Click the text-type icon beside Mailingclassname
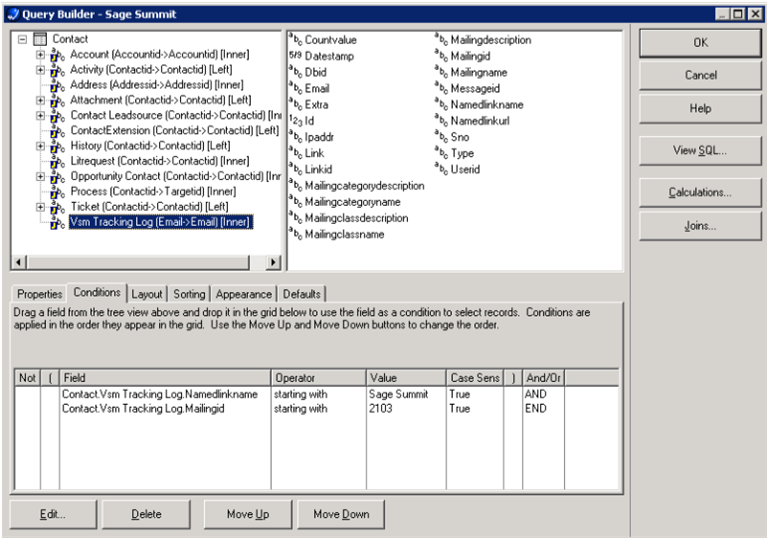Image resolution: width=768 pixels, height=540 pixels. tap(295, 234)
